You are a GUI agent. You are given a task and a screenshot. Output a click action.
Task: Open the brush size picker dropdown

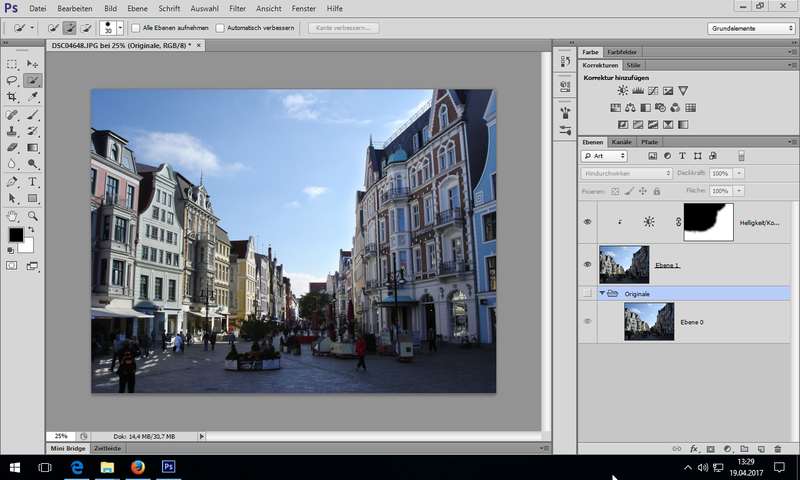(121, 28)
